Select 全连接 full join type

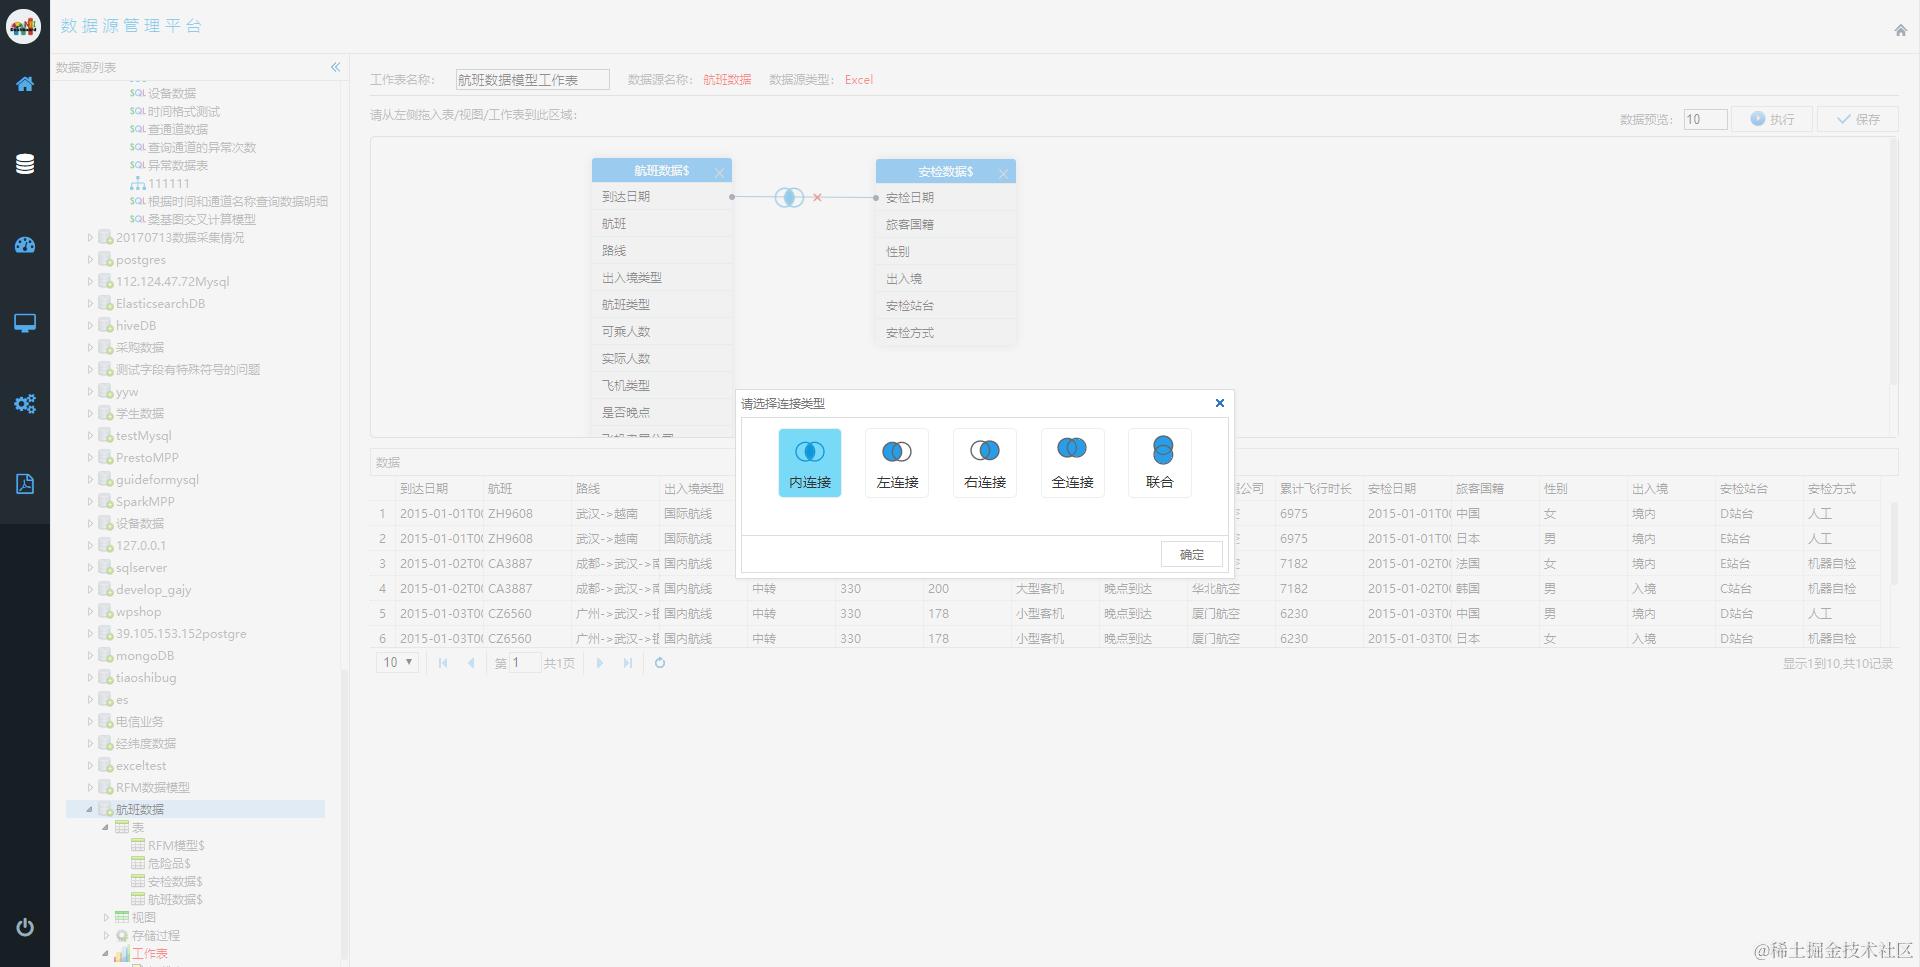tap(1072, 463)
